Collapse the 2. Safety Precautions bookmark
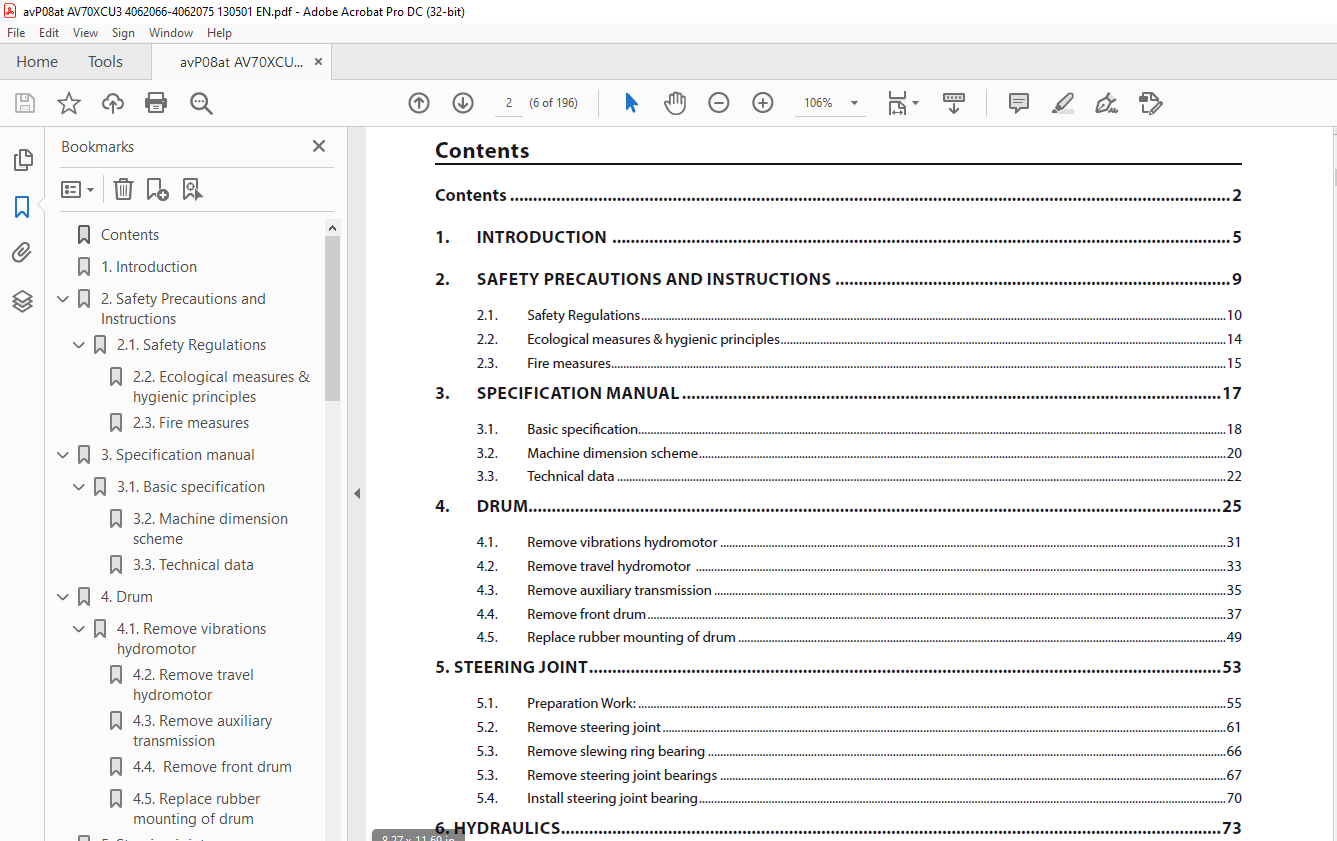The width and height of the screenshot is (1337, 841). tap(64, 299)
